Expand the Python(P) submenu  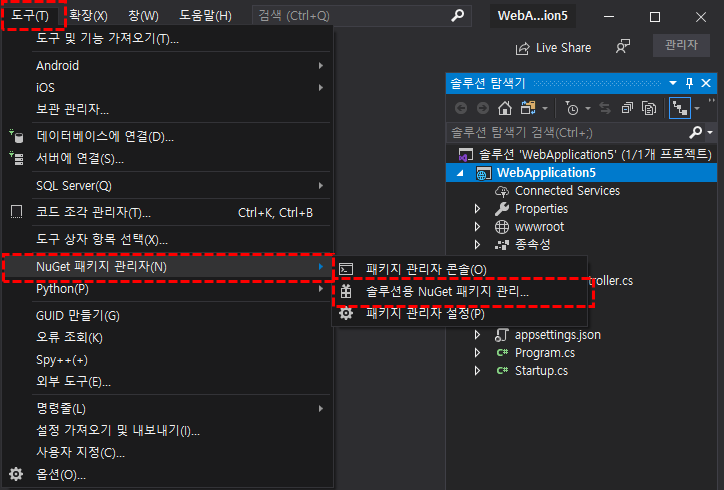pyautogui.click(x=167, y=289)
